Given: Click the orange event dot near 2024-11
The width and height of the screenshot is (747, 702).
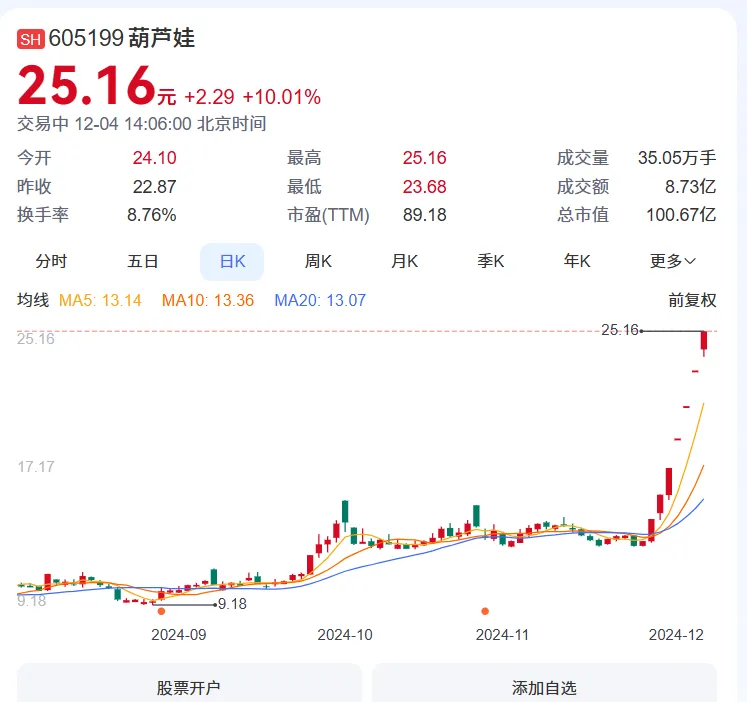Looking at the screenshot, I should point(485,611).
